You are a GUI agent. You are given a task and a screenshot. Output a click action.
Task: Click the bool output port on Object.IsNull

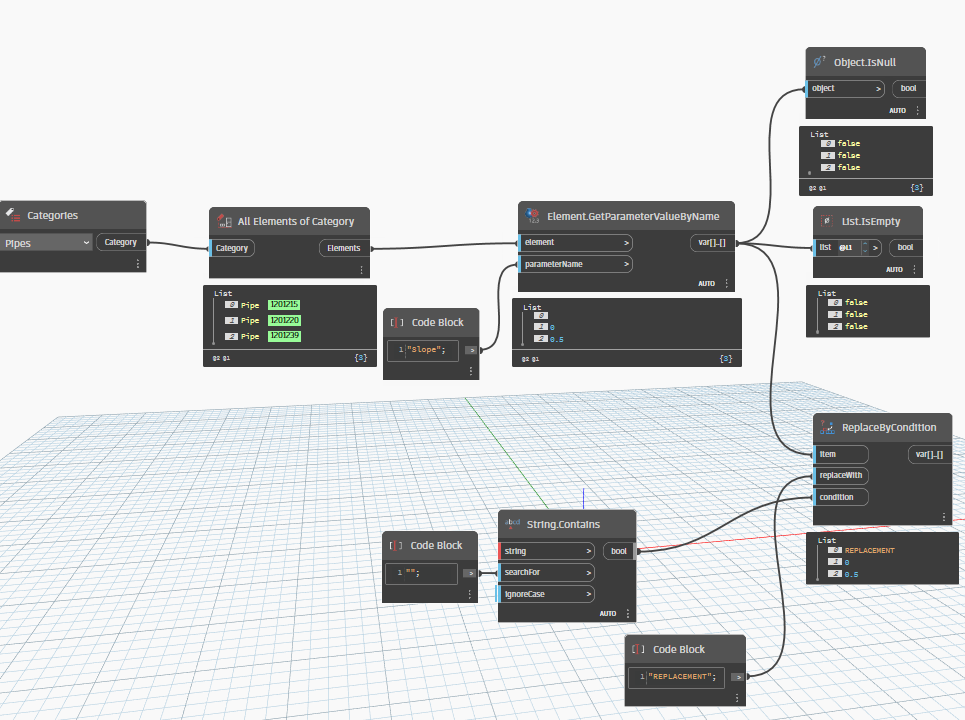(x=908, y=88)
